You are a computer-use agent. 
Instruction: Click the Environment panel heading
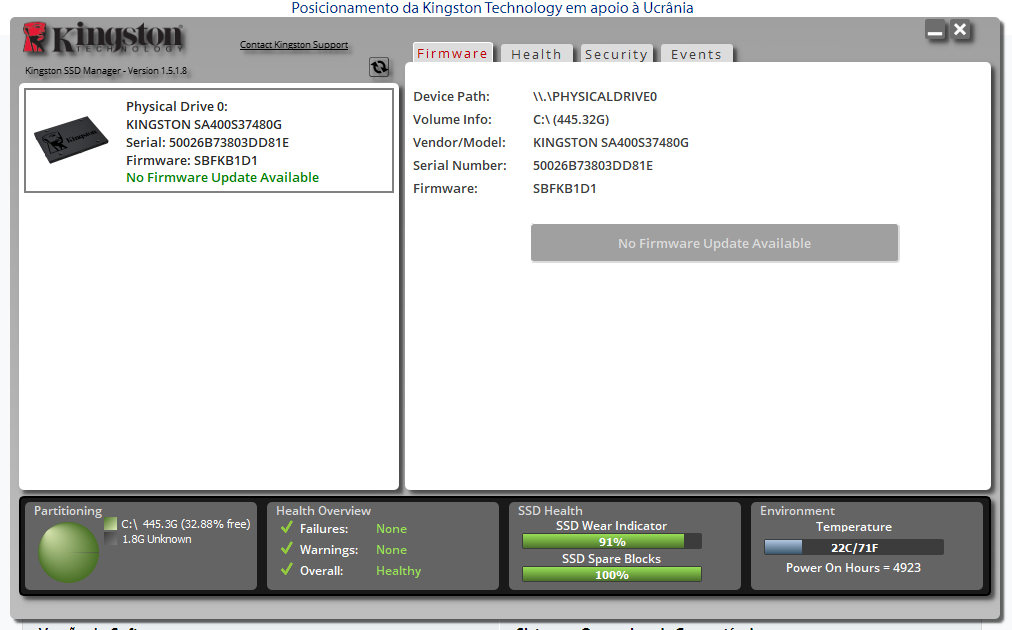797,511
